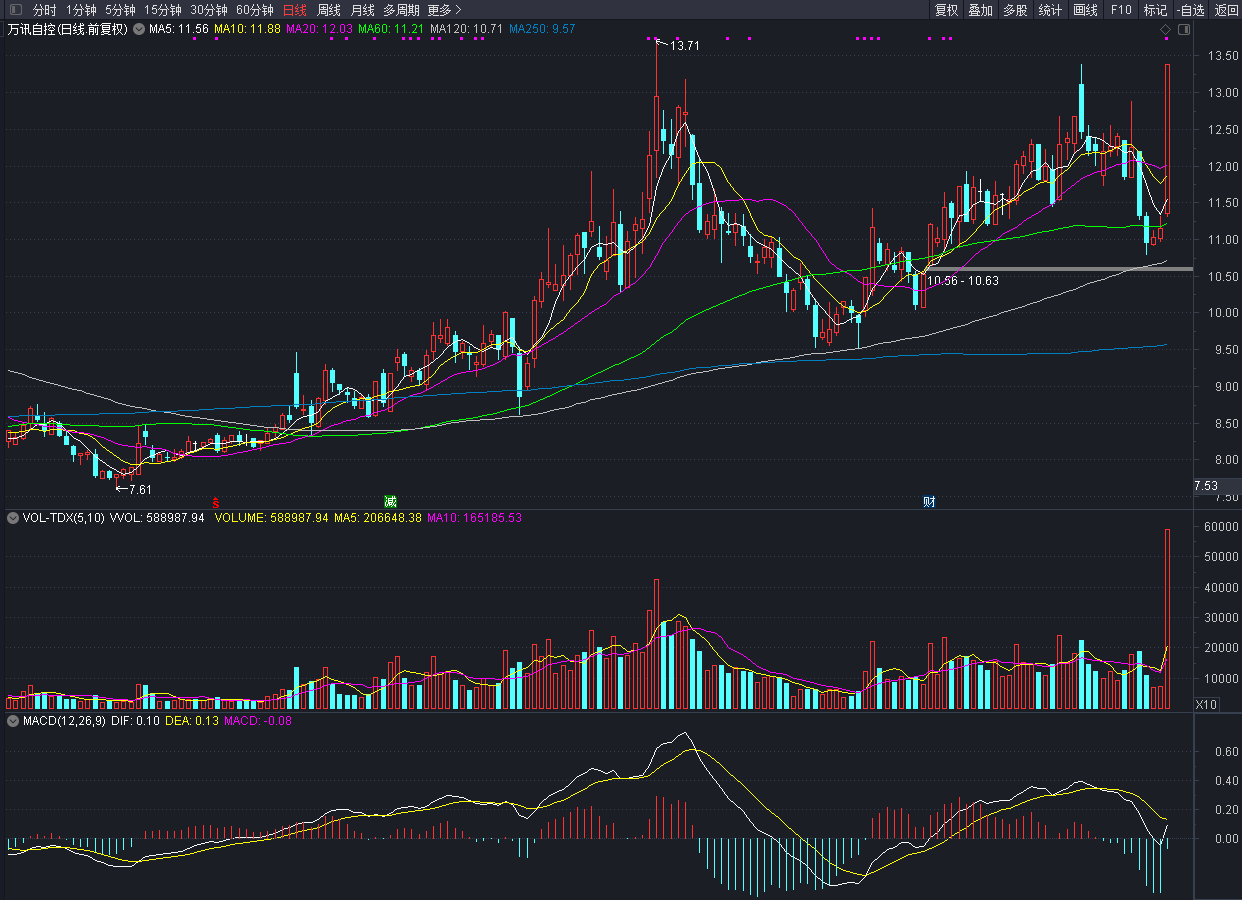Open the 更多 more periods expander
Viewport: 1242px width, 900px height.
click(444, 10)
